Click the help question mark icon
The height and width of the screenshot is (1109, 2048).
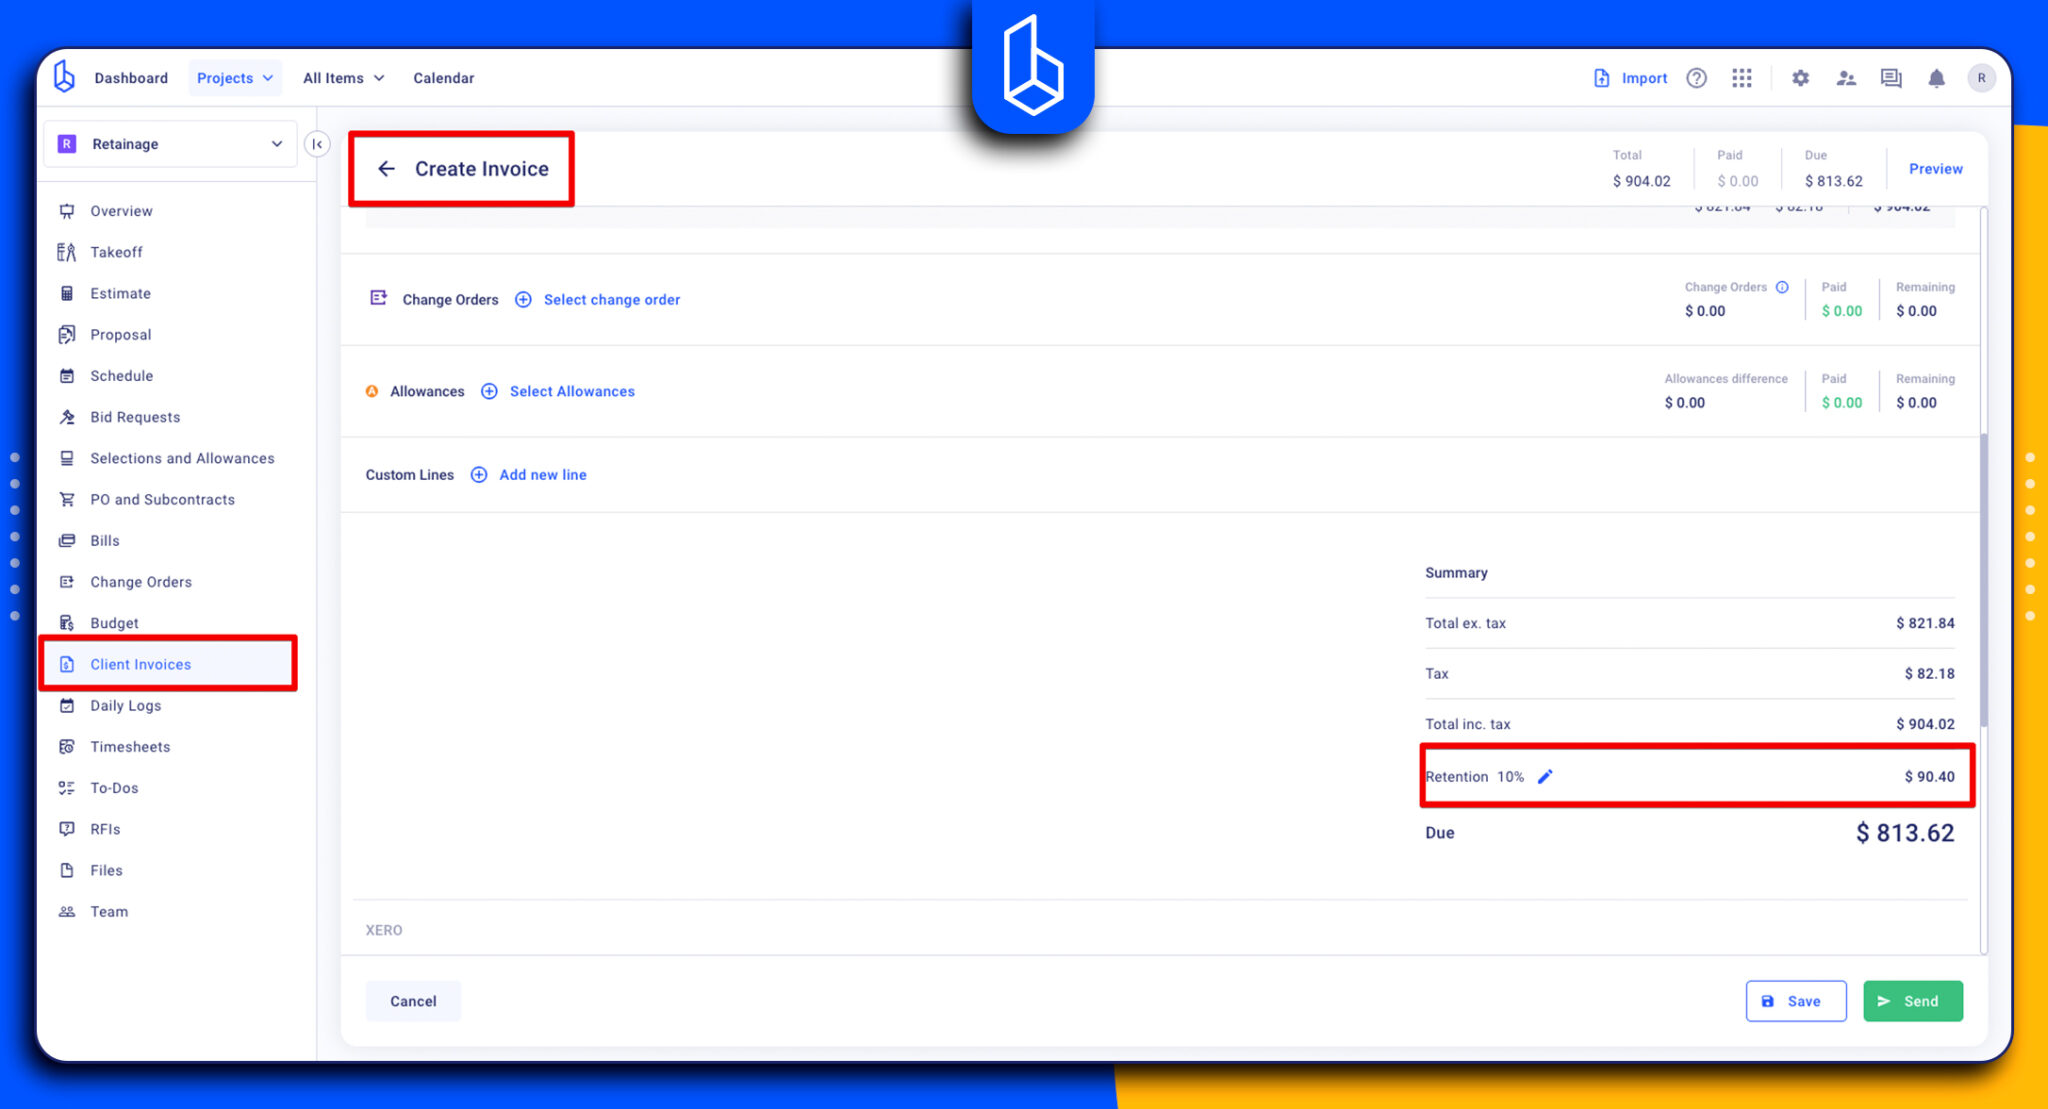pyautogui.click(x=1696, y=78)
